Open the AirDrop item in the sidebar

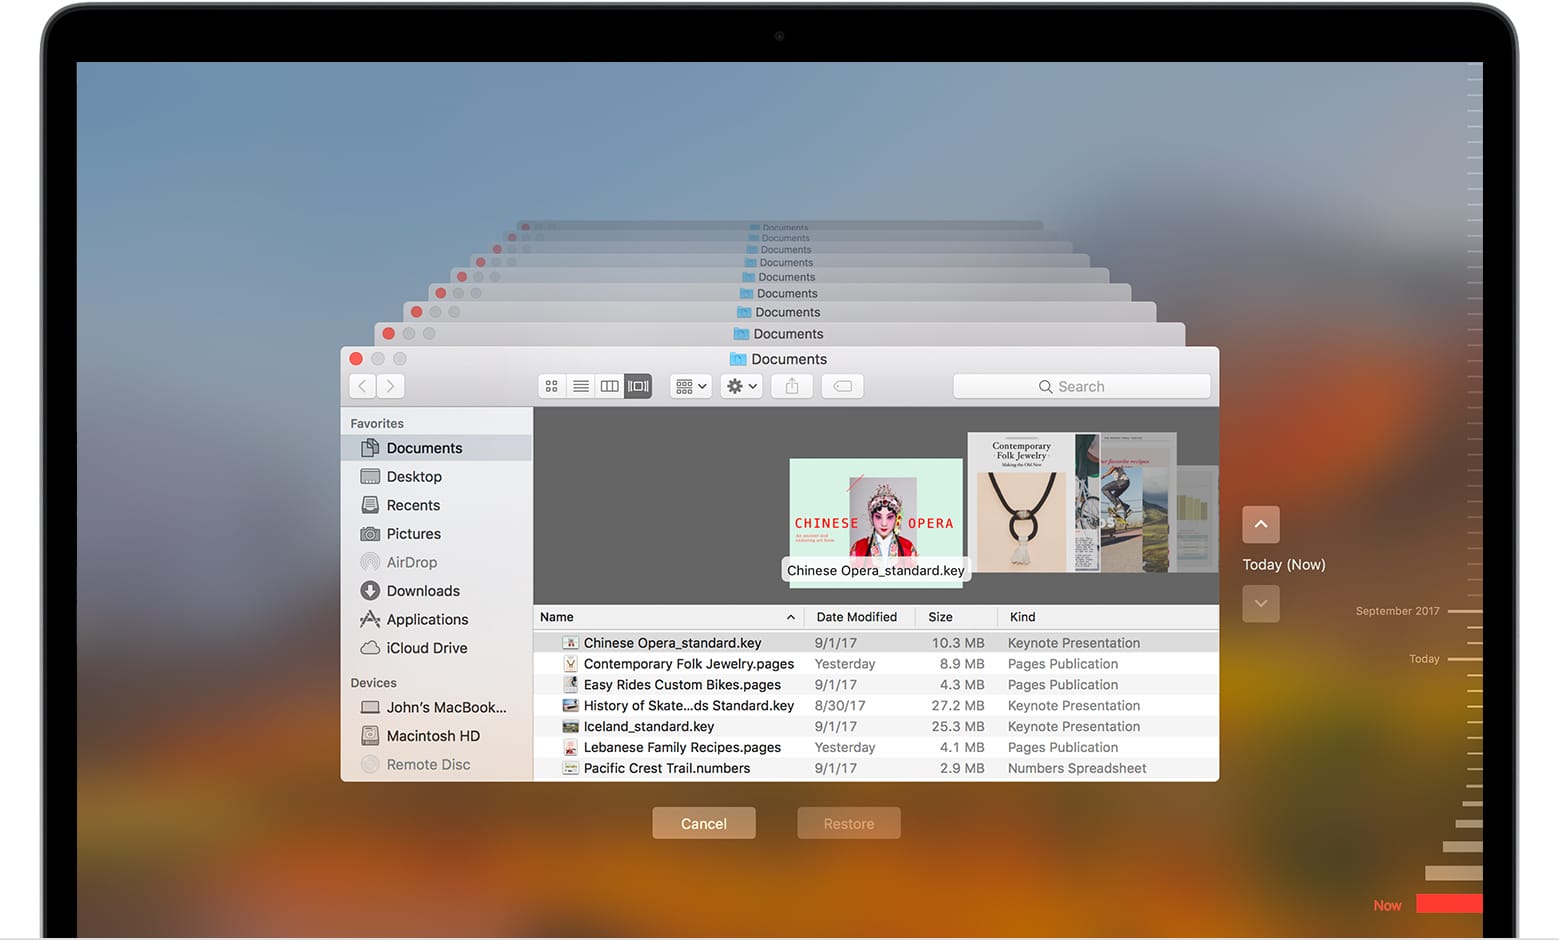pyautogui.click(x=409, y=562)
